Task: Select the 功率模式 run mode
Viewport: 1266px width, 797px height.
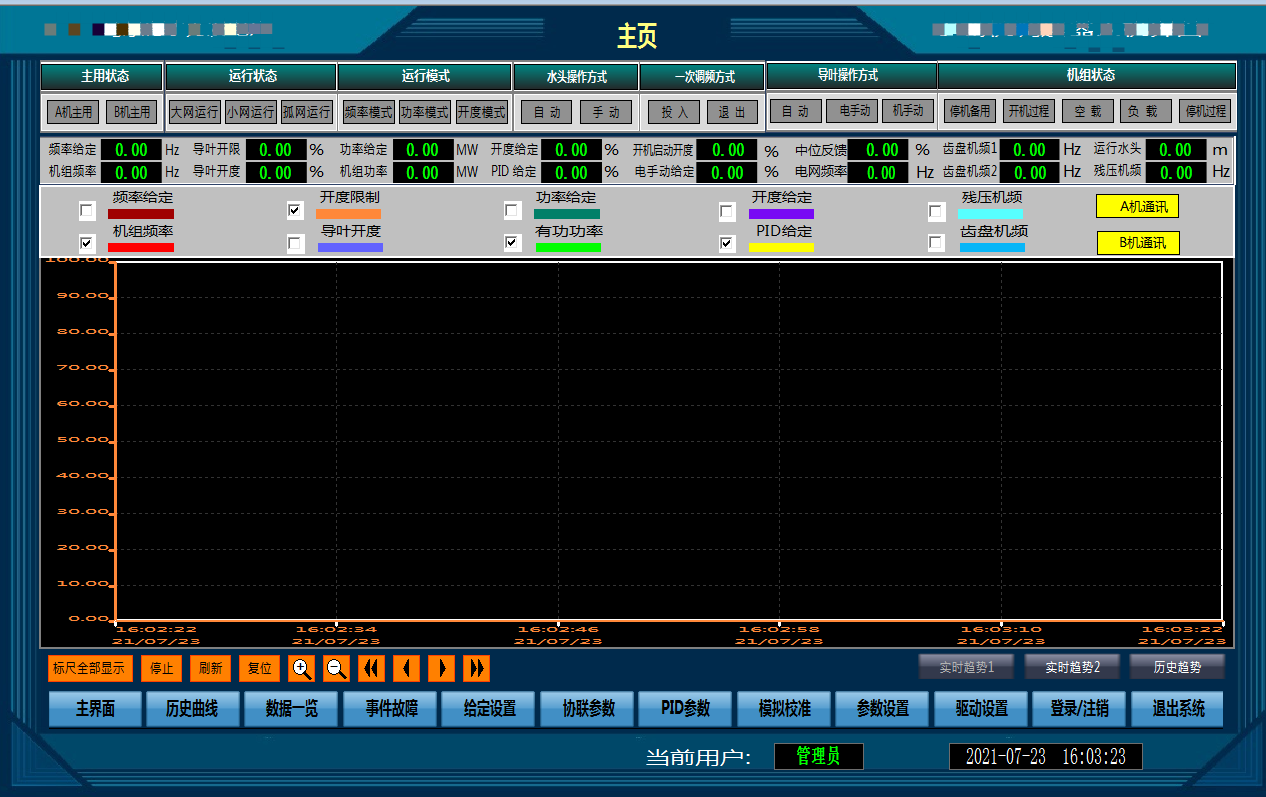Action: pyautogui.click(x=425, y=112)
